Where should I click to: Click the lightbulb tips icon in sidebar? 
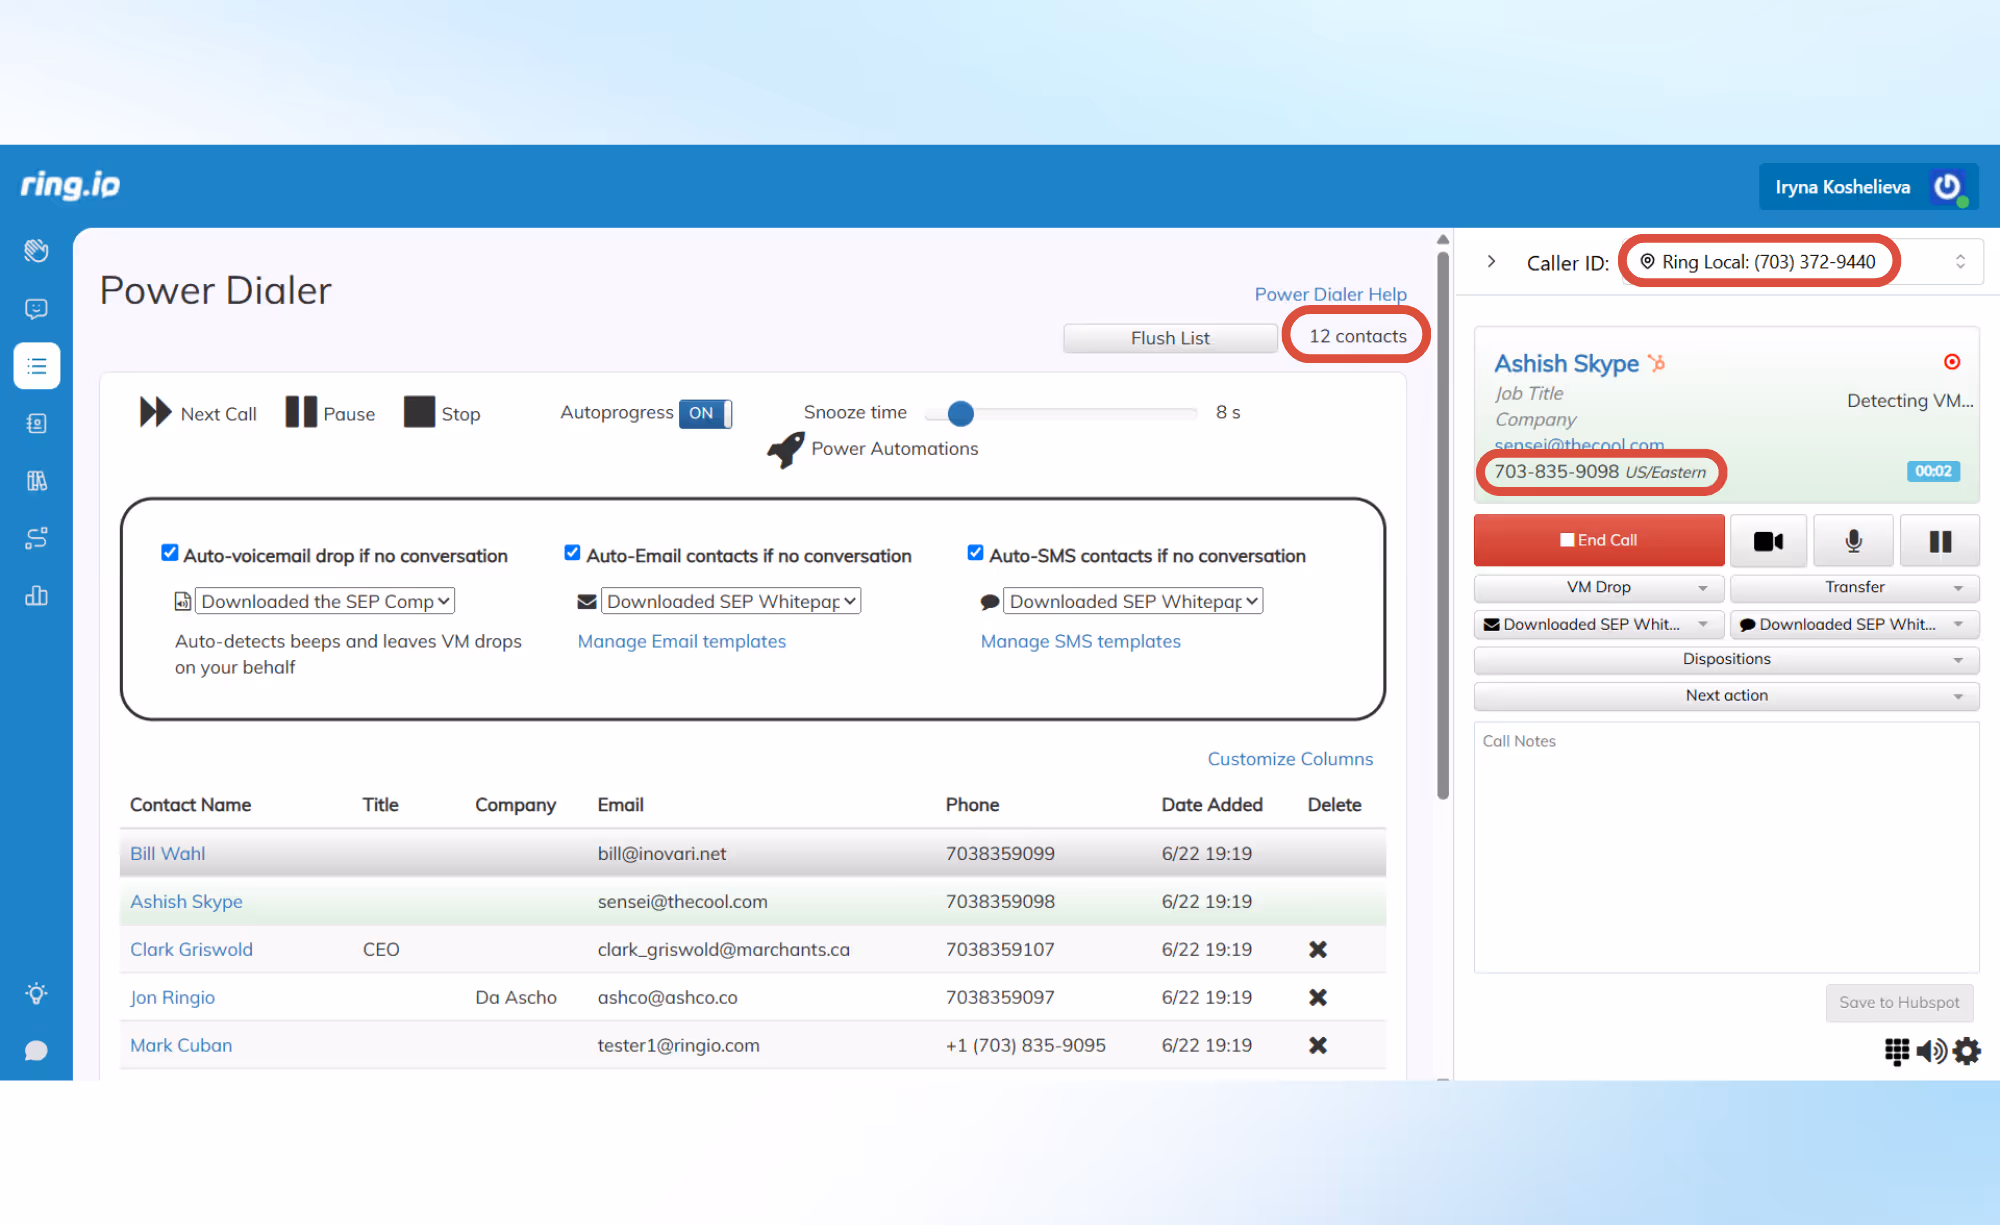coord(36,993)
